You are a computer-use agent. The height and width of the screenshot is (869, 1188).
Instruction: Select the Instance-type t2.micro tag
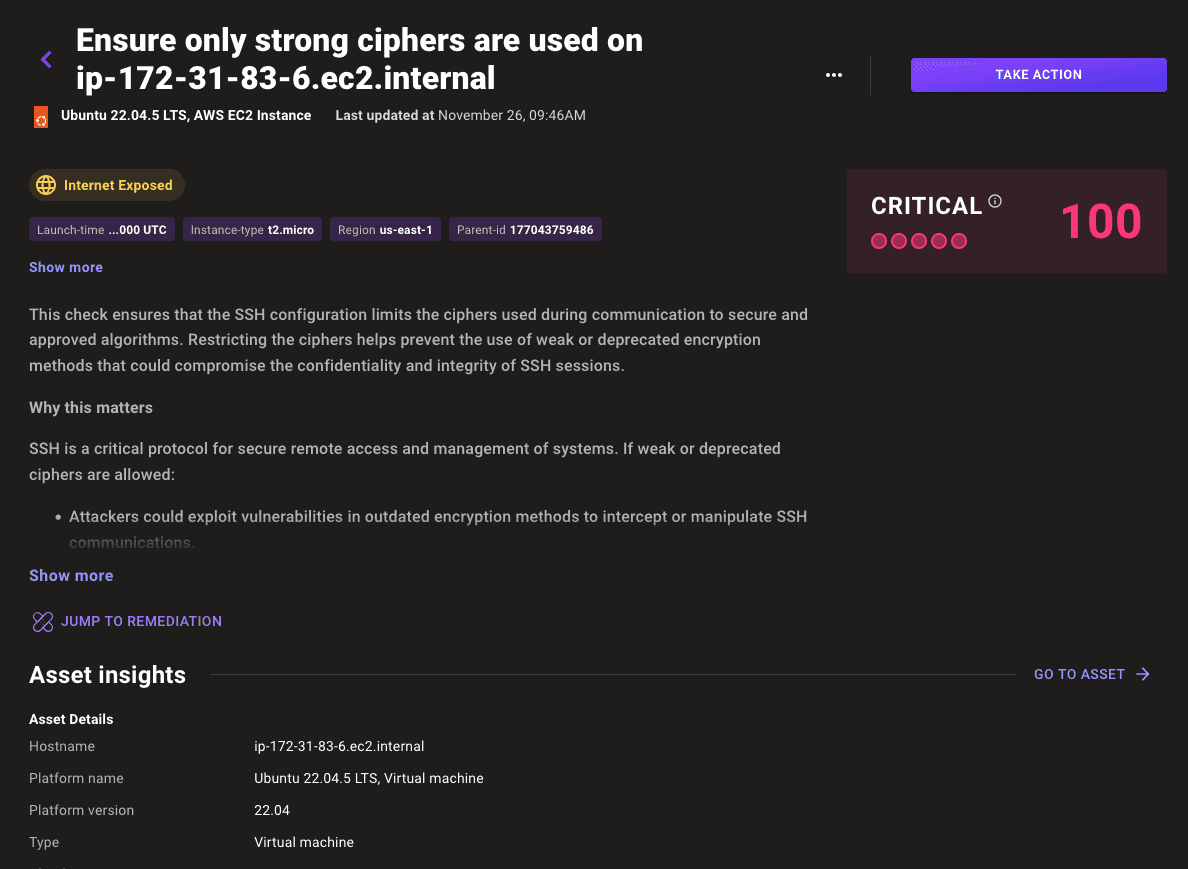[252, 230]
